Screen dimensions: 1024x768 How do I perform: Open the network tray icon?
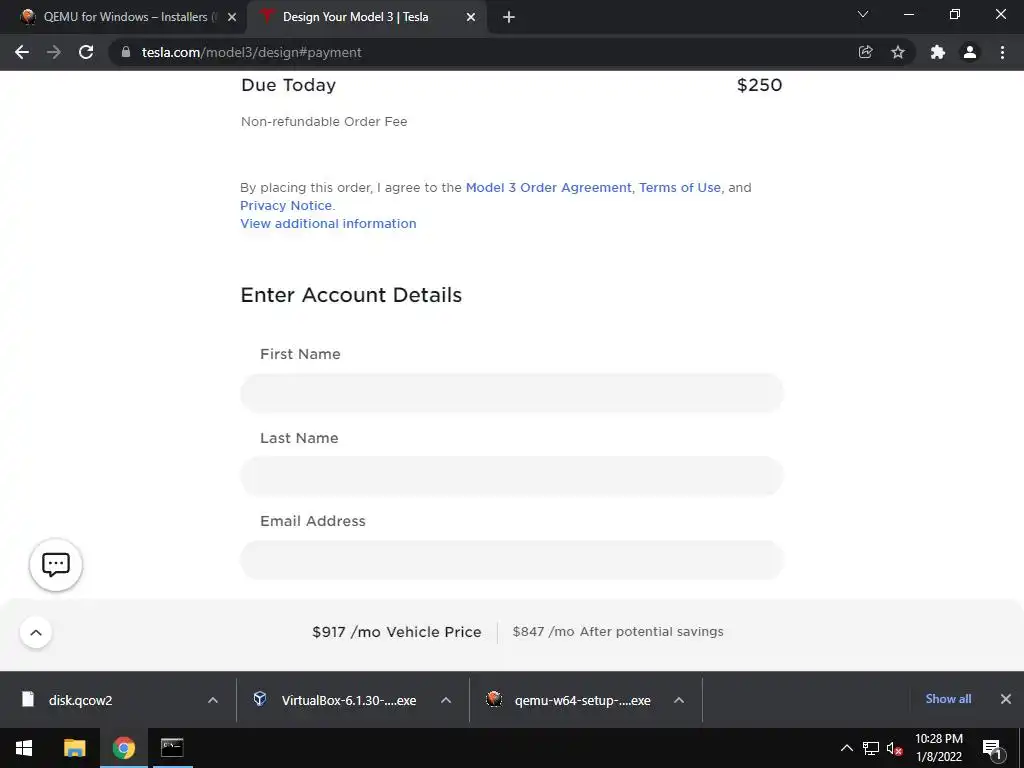click(x=871, y=748)
